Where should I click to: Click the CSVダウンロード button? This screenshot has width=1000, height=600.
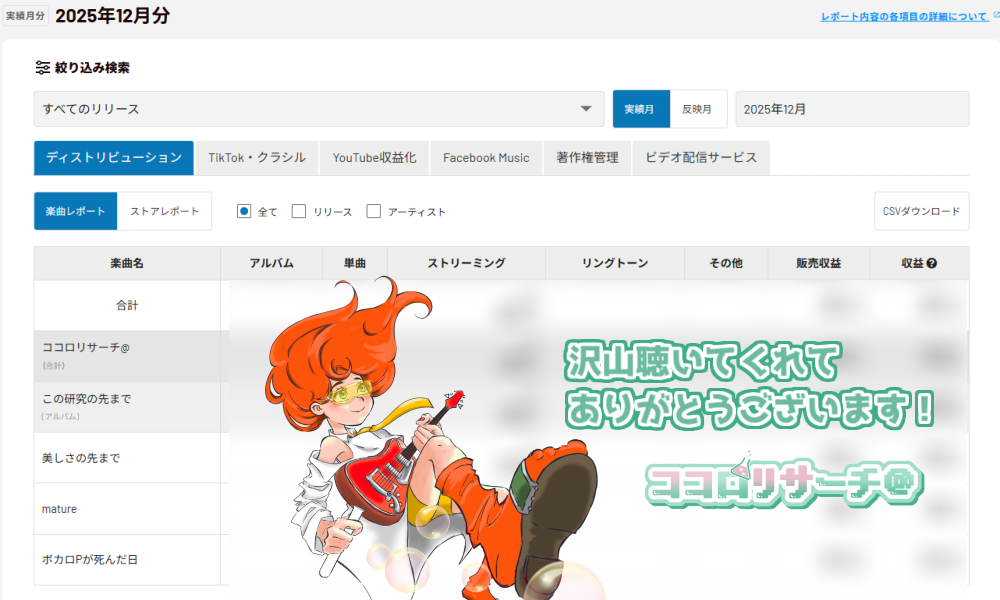[921, 211]
